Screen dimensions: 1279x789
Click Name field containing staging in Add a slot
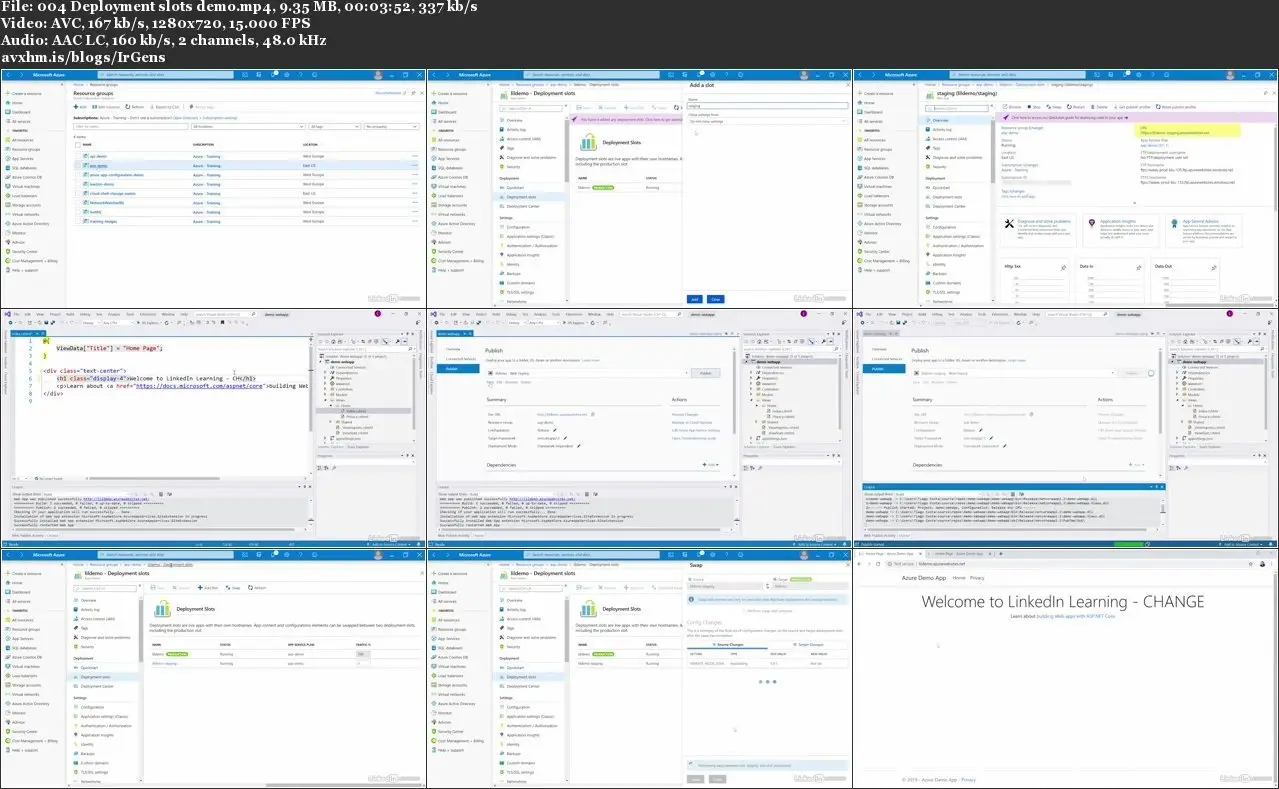[767, 106]
